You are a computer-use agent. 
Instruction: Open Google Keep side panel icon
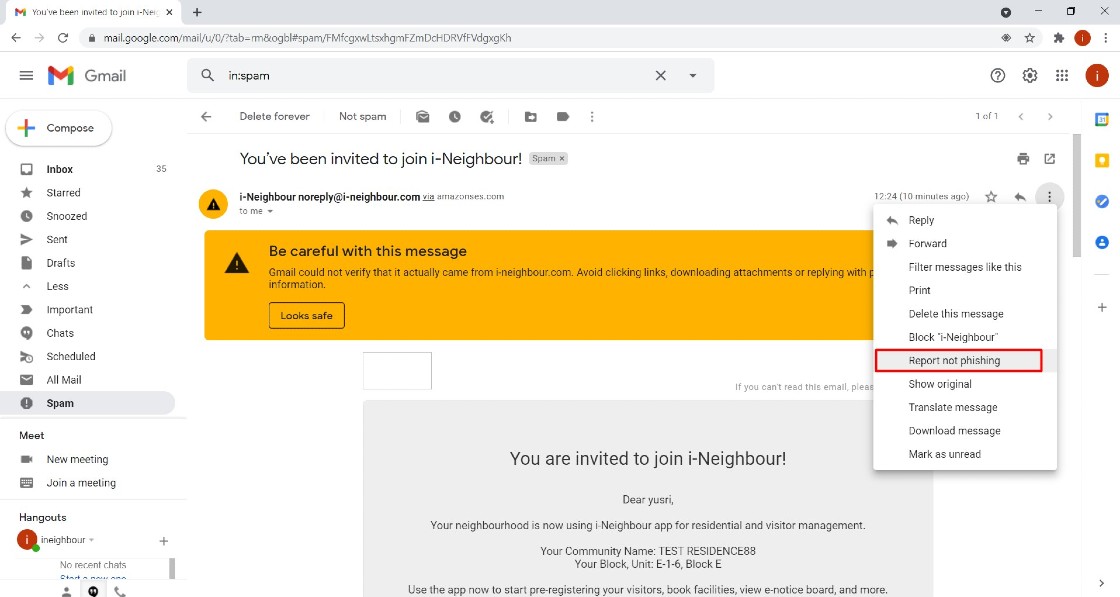(1102, 161)
